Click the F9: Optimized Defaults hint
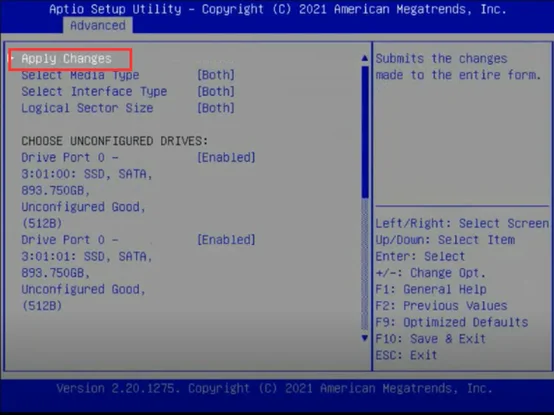The image size is (554, 415). (x=452, y=322)
